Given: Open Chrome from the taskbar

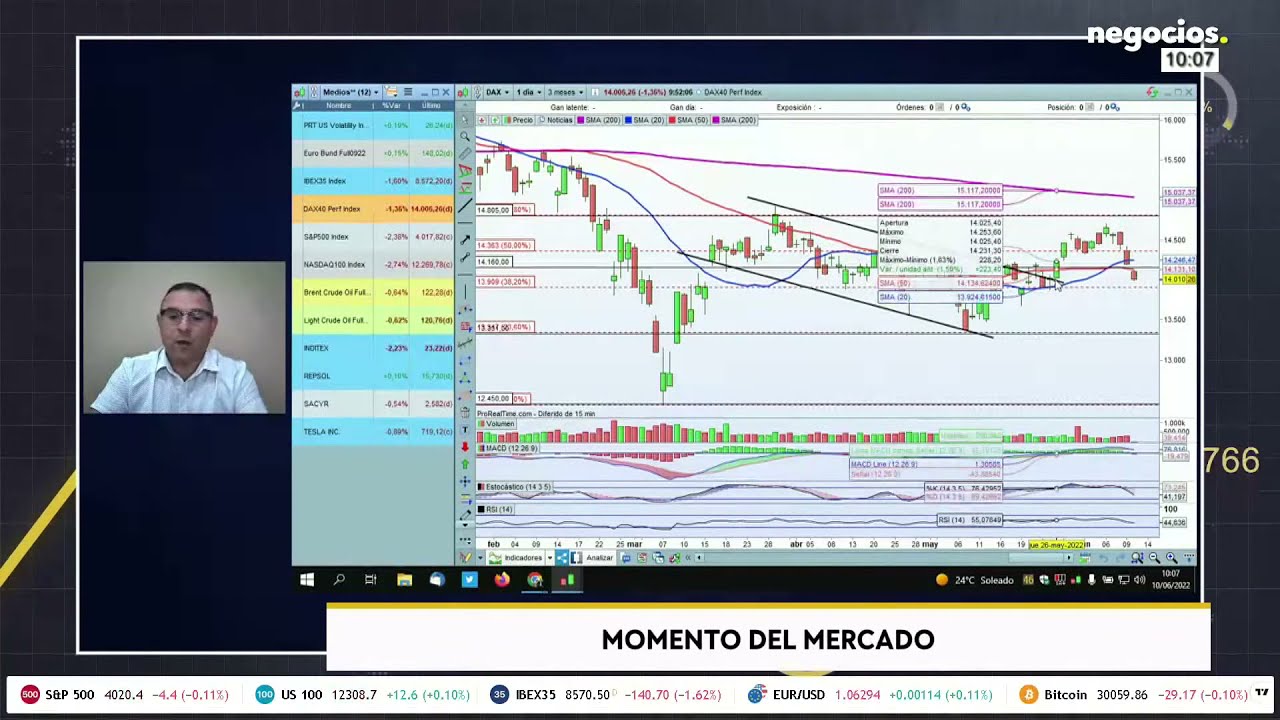Looking at the screenshot, I should coord(535,579).
